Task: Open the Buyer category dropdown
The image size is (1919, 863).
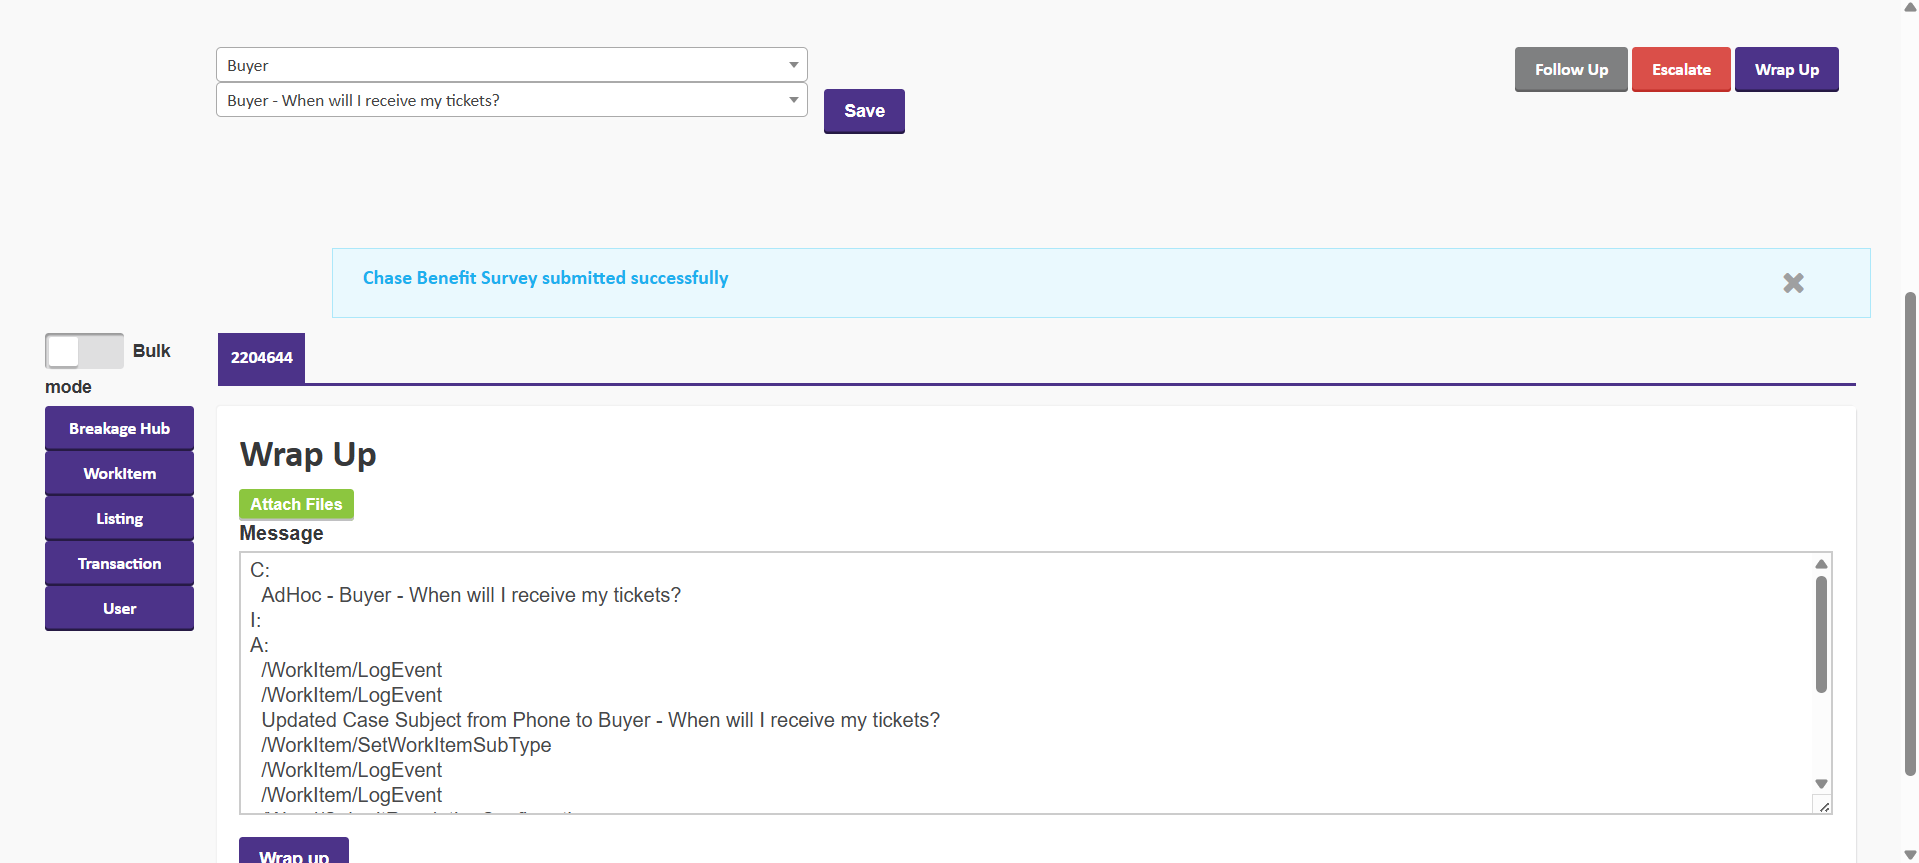Action: pos(511,65)
